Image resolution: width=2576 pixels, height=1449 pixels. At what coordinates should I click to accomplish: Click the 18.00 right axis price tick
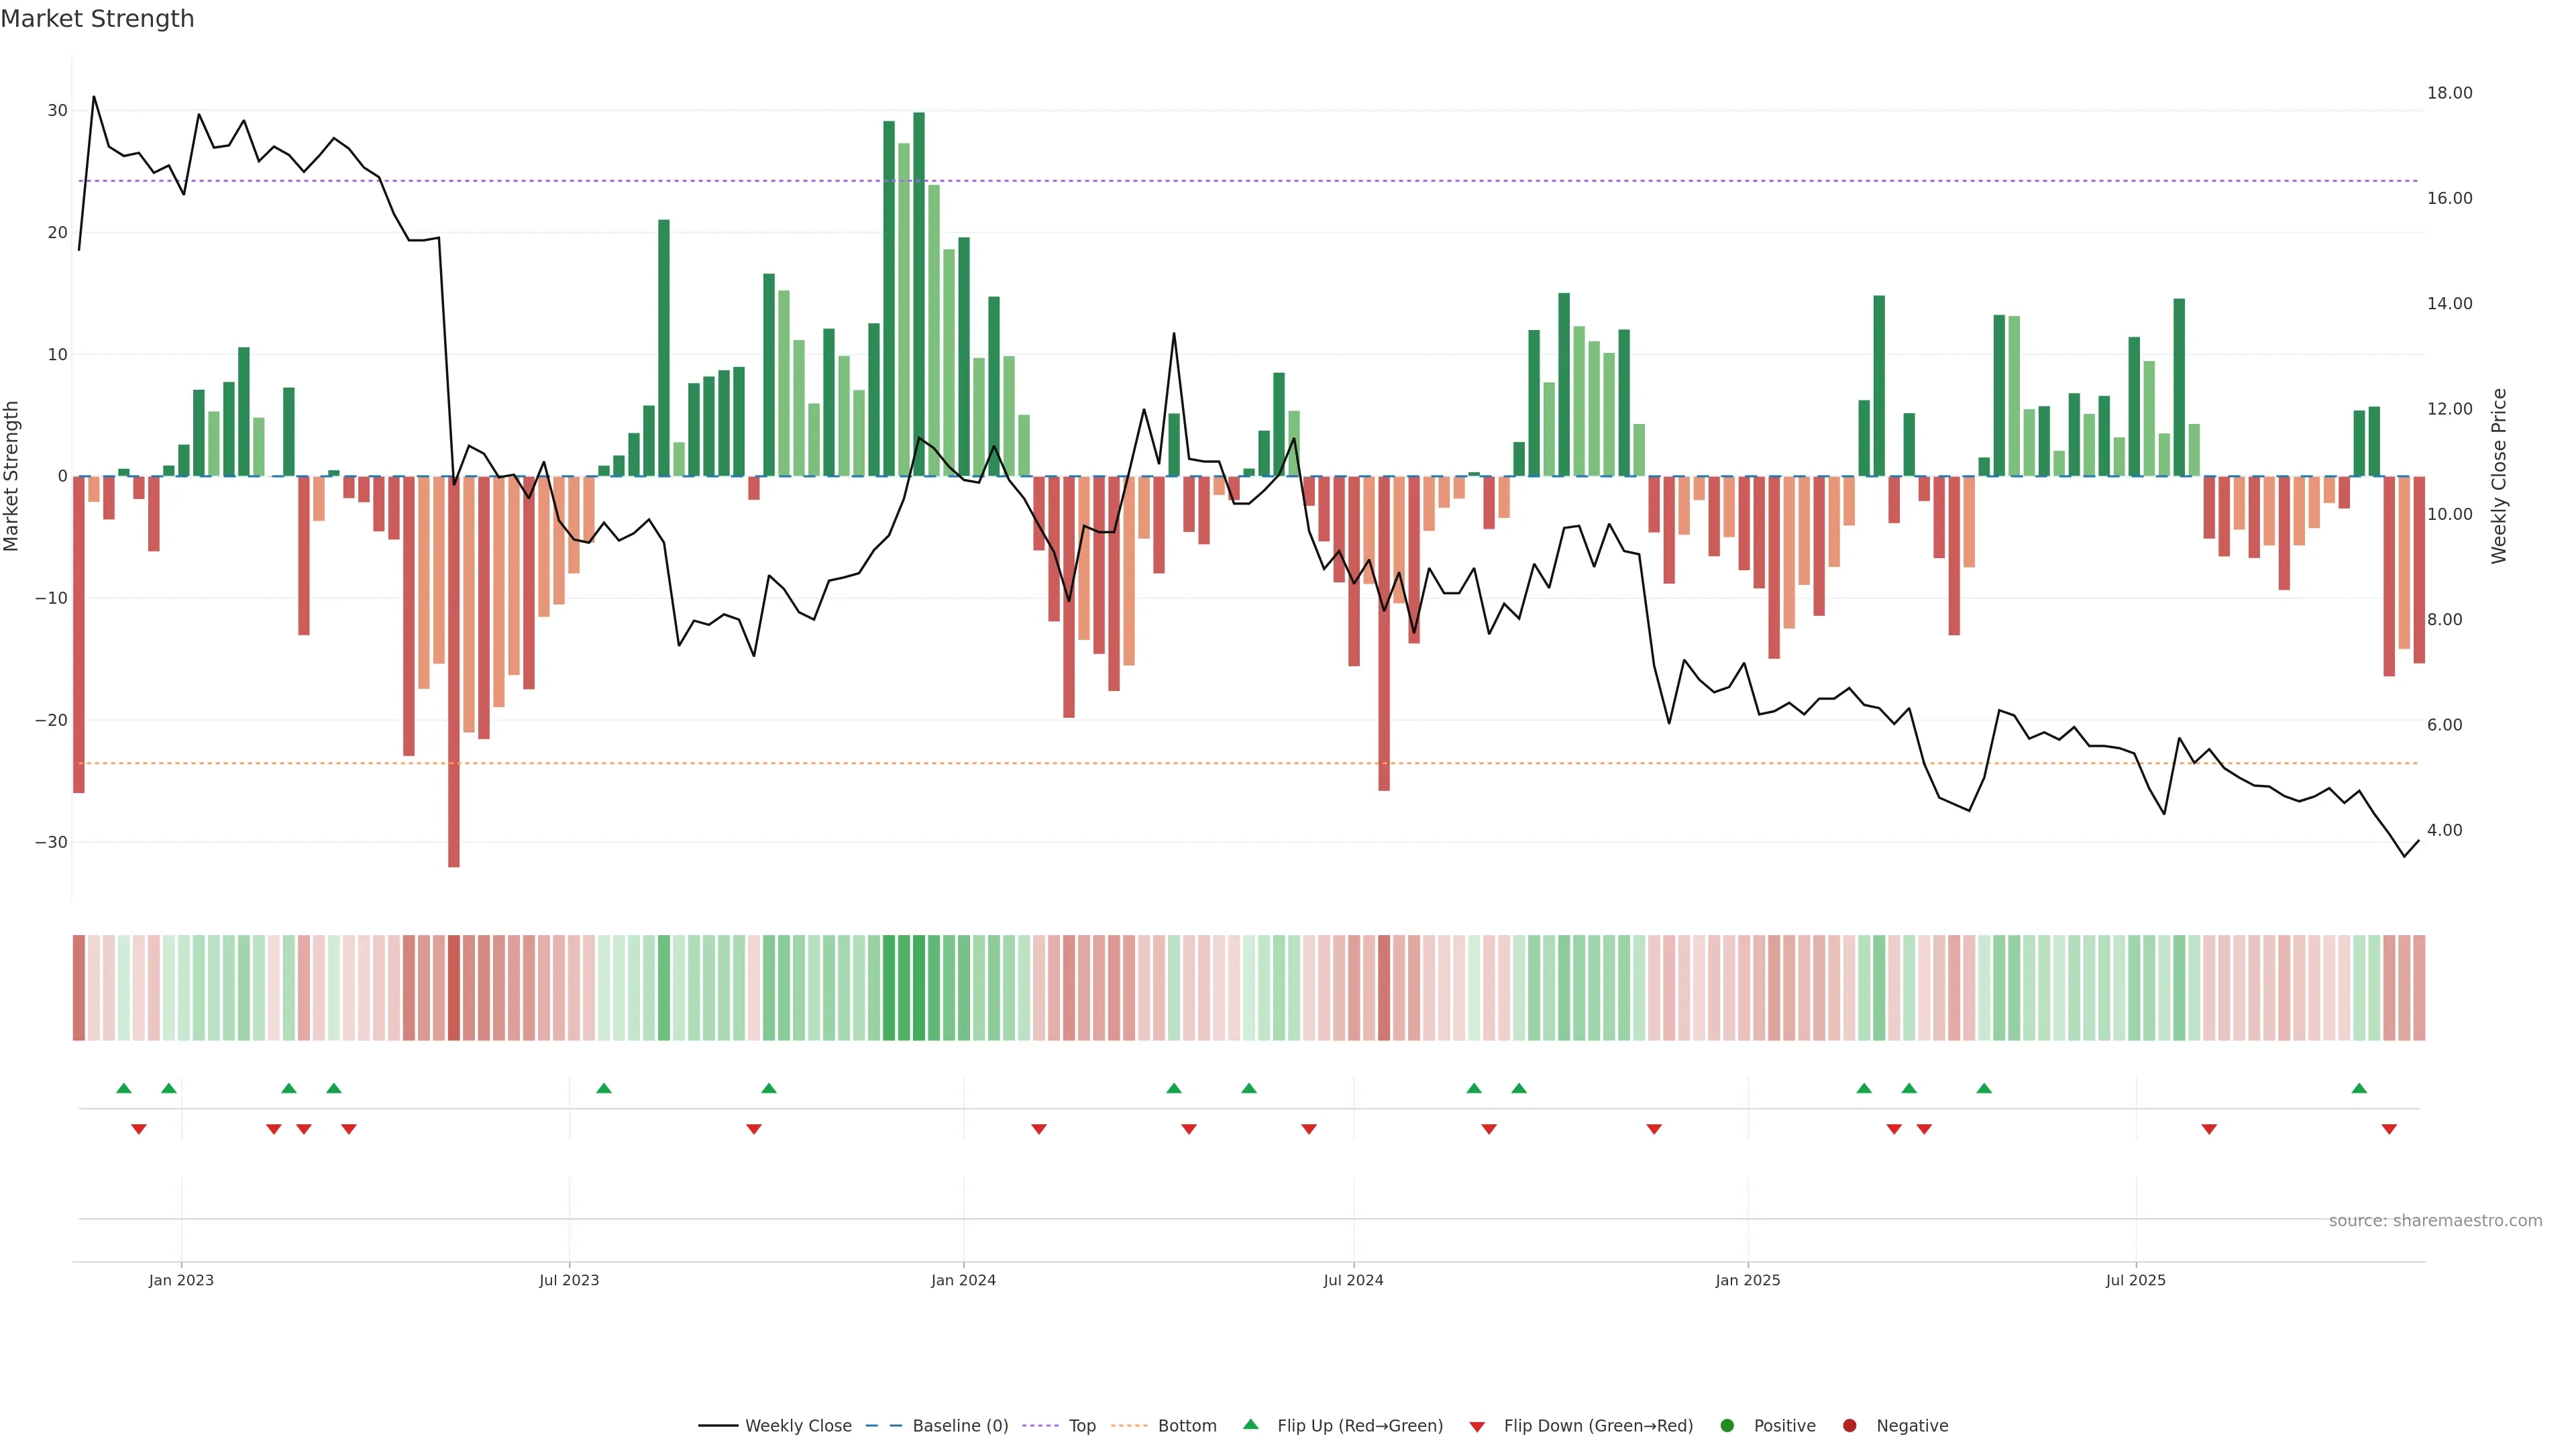point(2449,93)
